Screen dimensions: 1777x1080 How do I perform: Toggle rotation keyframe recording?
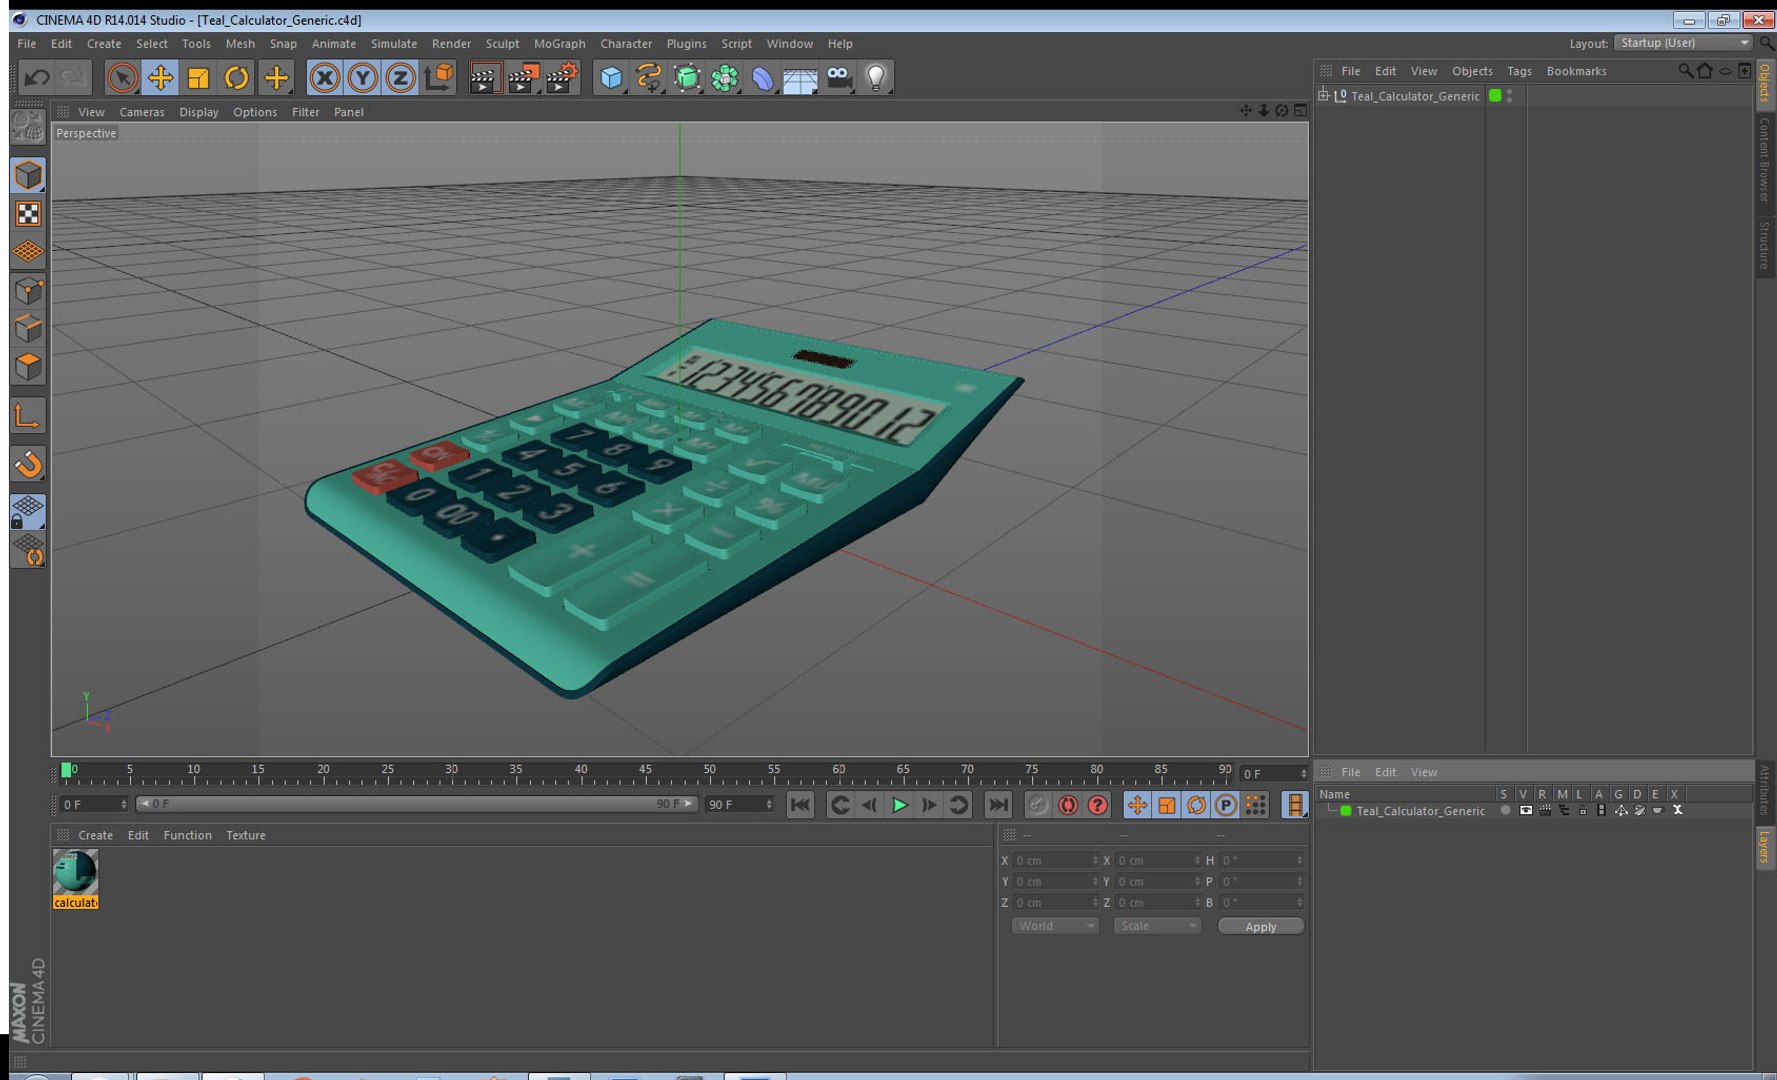[x=1196, y=805]
